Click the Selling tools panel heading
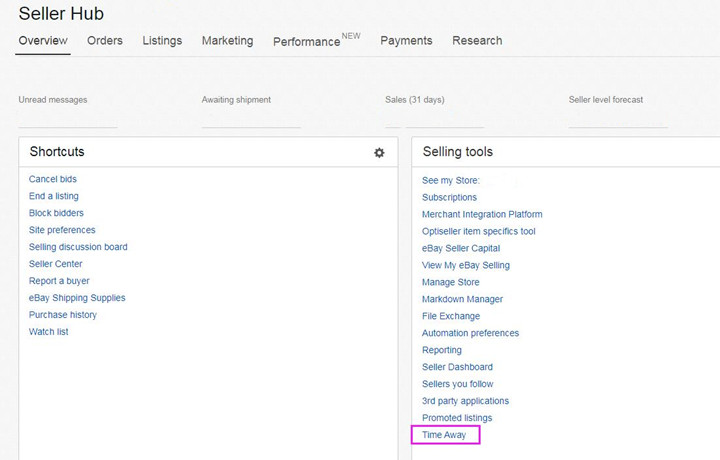This screenshot has width=720, height=460. click(x=458, y=152)
